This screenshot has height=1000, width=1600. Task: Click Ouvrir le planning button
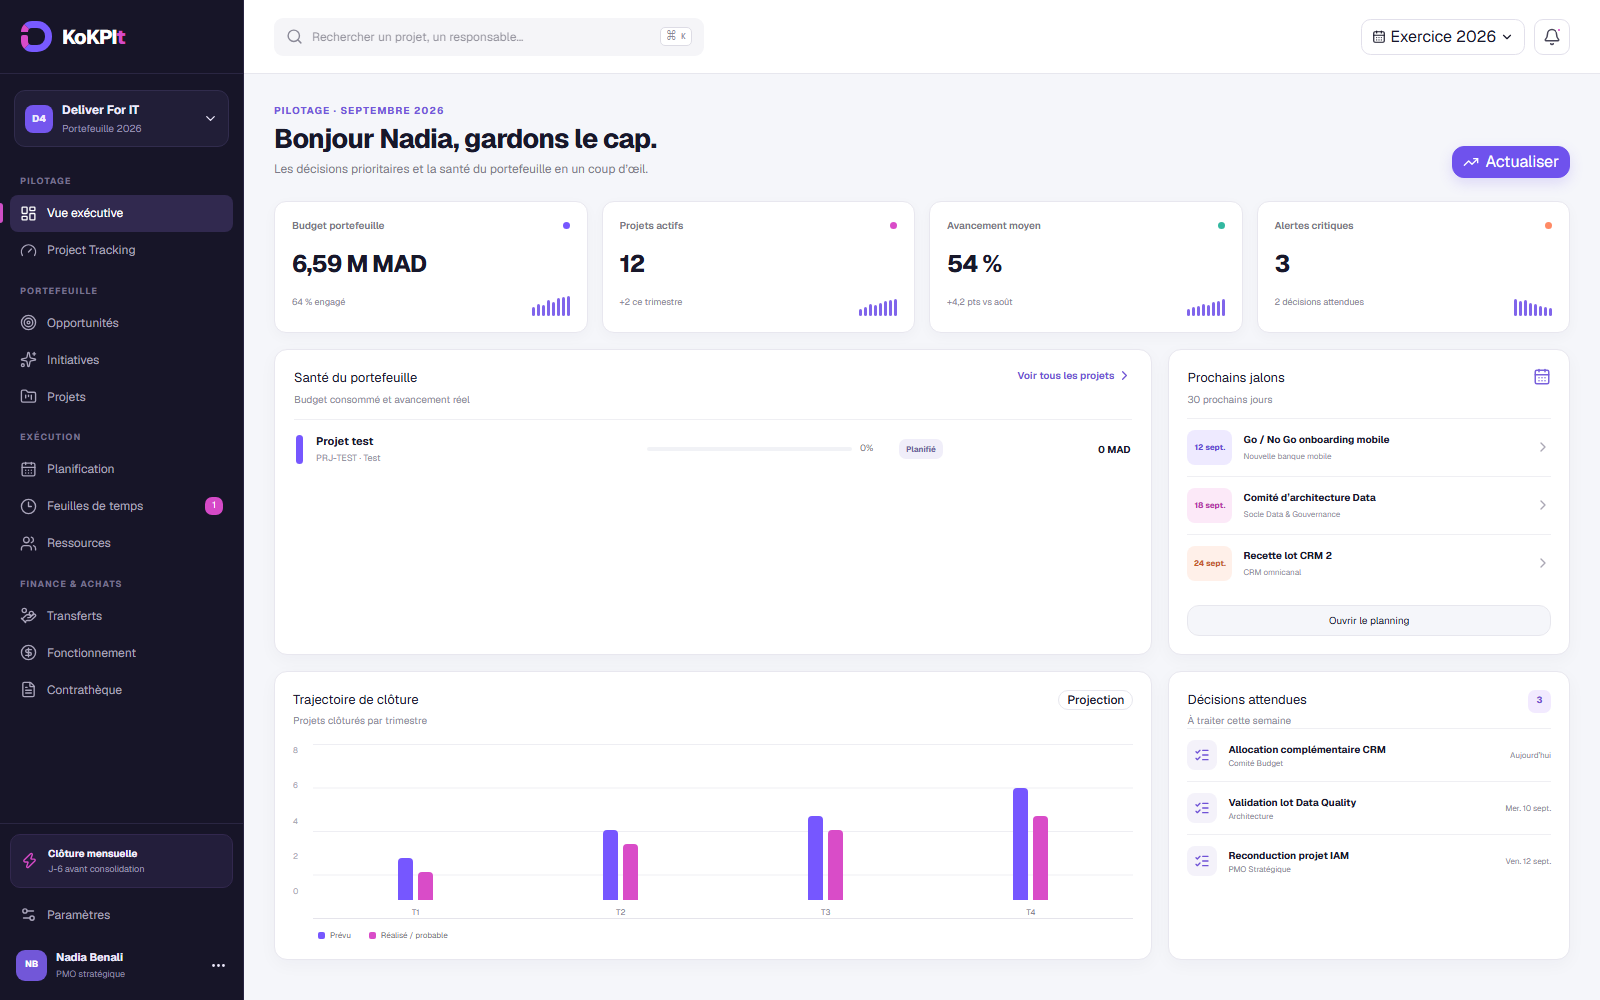coord(1369,621)
